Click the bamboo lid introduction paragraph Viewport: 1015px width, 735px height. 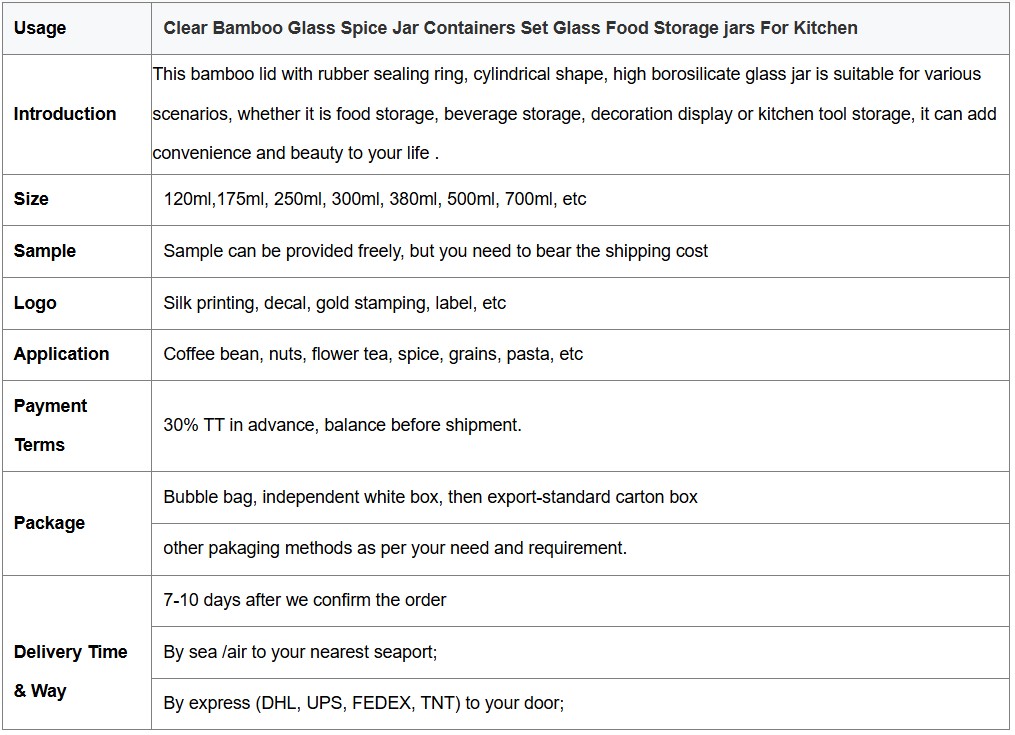coord(575,114)
